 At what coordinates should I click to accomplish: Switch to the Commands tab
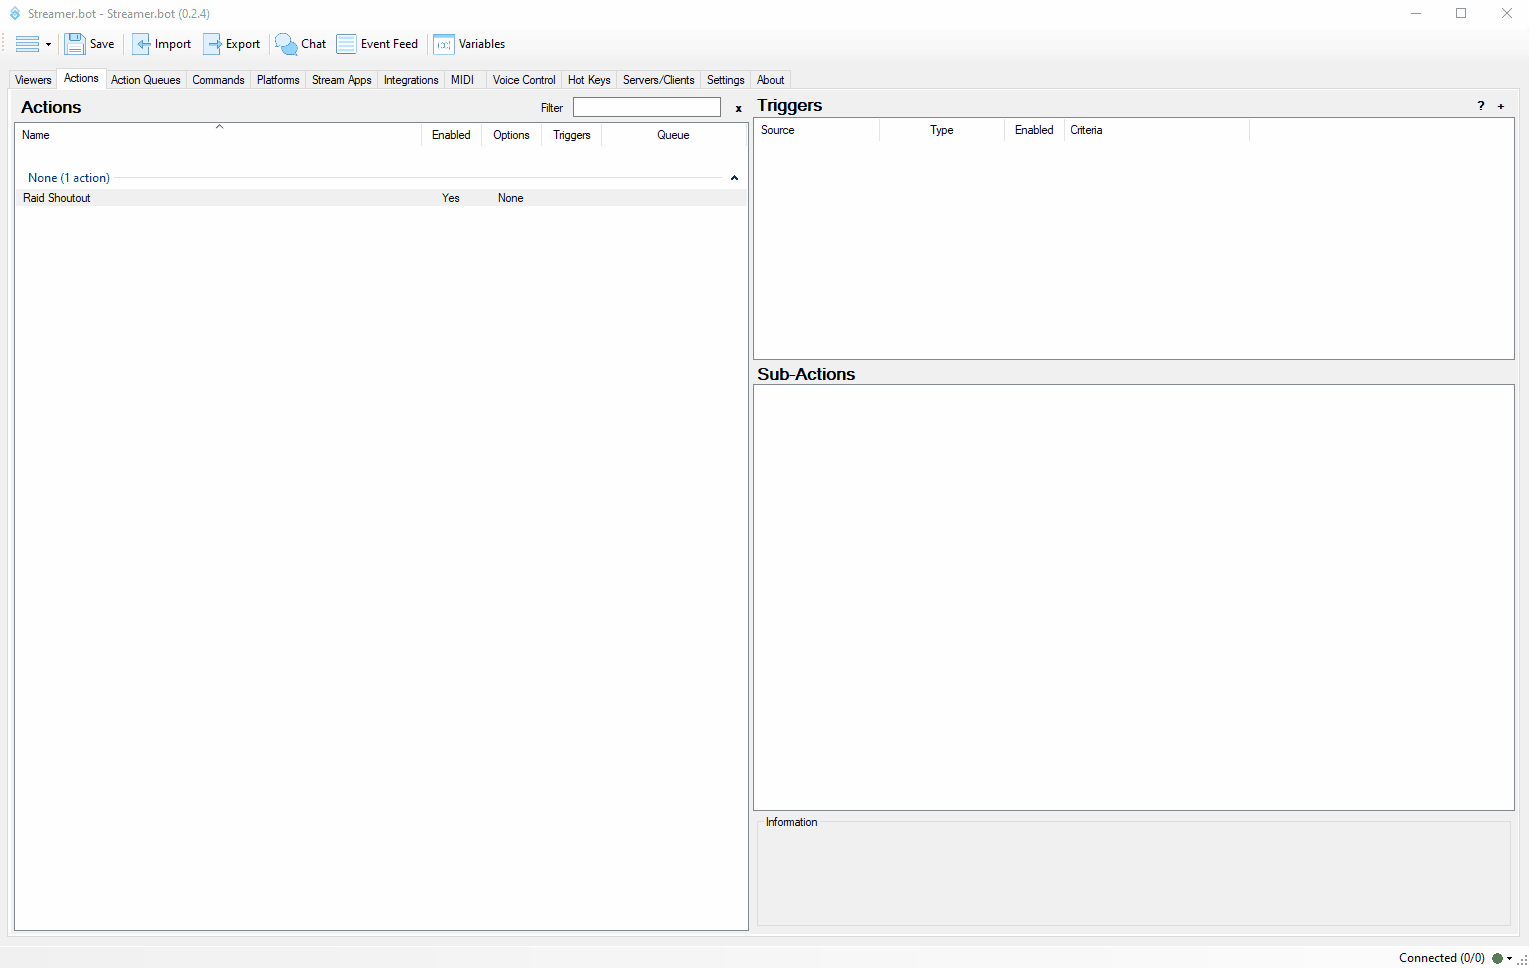218,80
